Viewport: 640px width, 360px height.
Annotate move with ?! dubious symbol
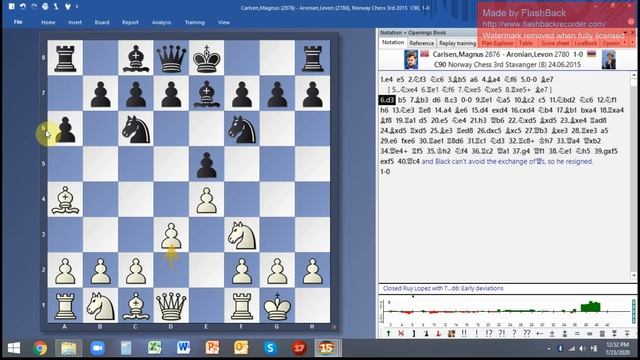tap(502, 333)
